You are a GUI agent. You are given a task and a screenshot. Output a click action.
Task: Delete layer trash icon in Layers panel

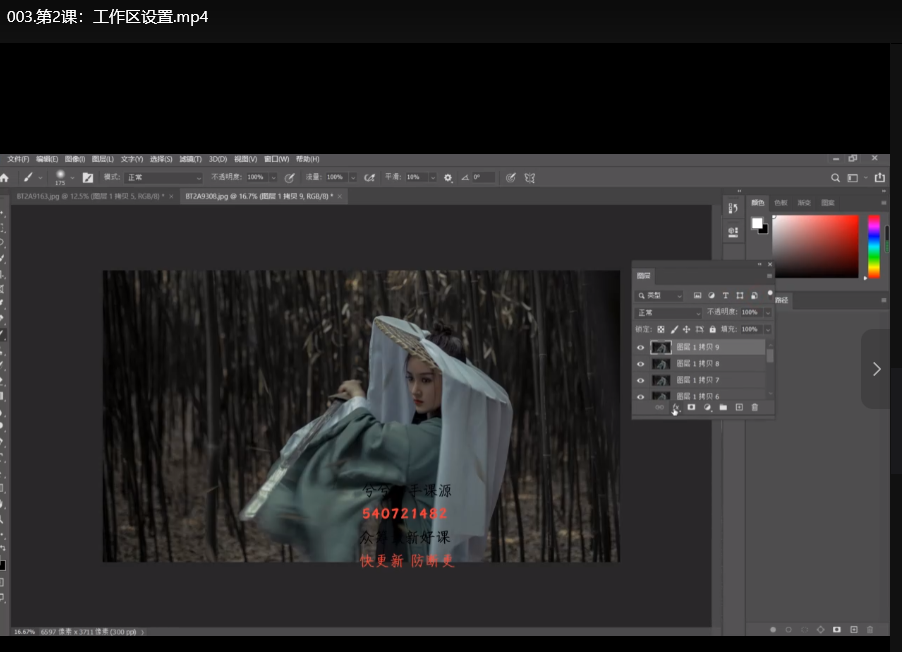755,407
